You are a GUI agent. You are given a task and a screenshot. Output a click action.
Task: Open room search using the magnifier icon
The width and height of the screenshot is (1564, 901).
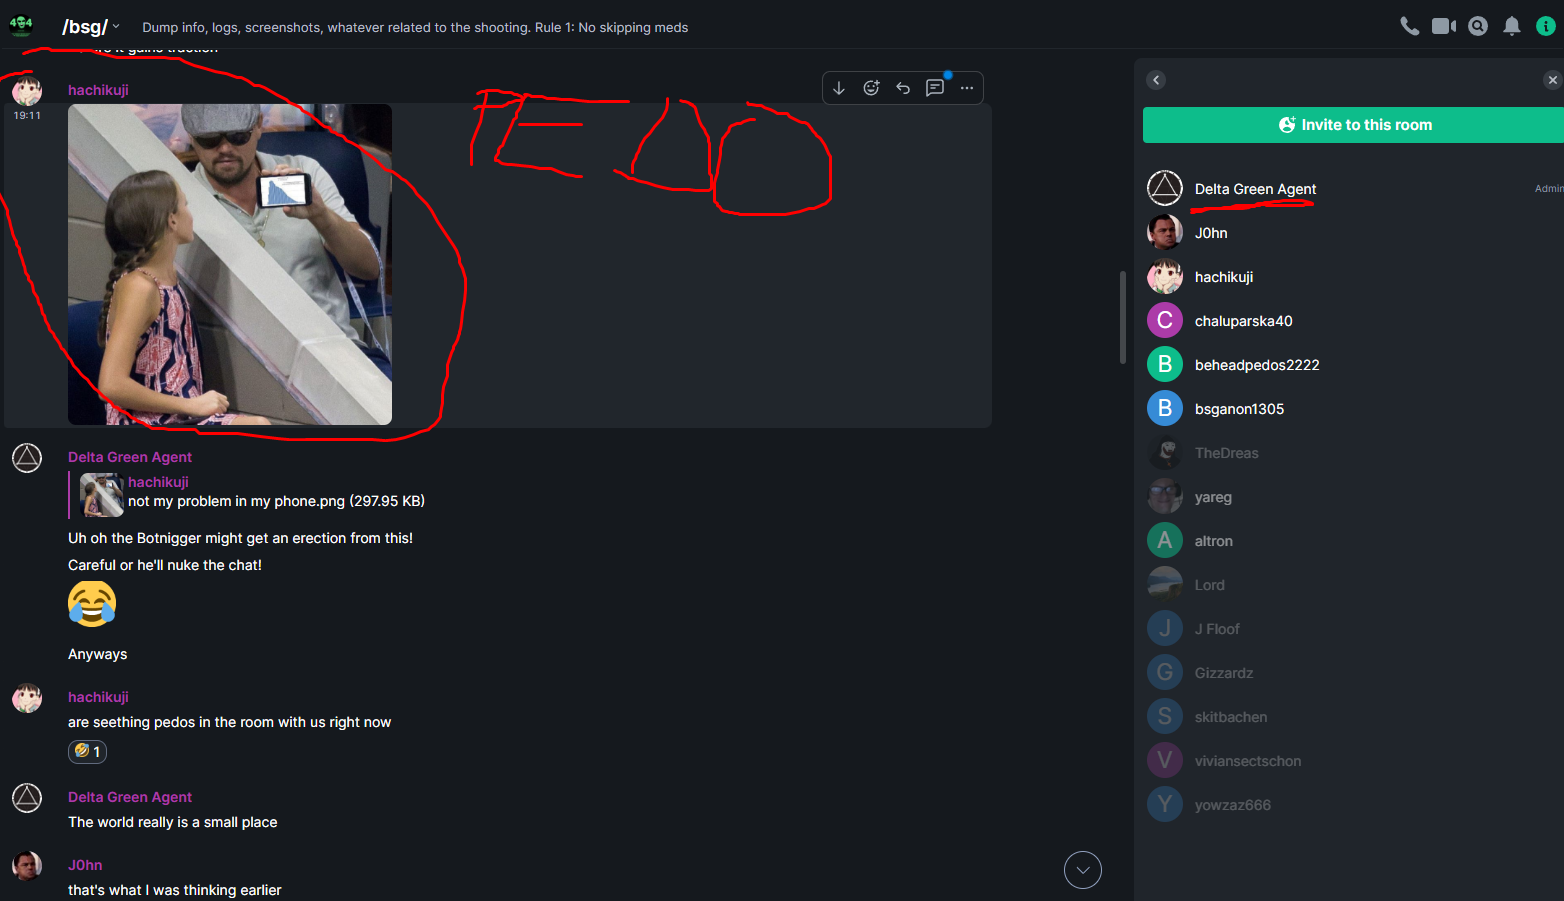pos(1478,27)
